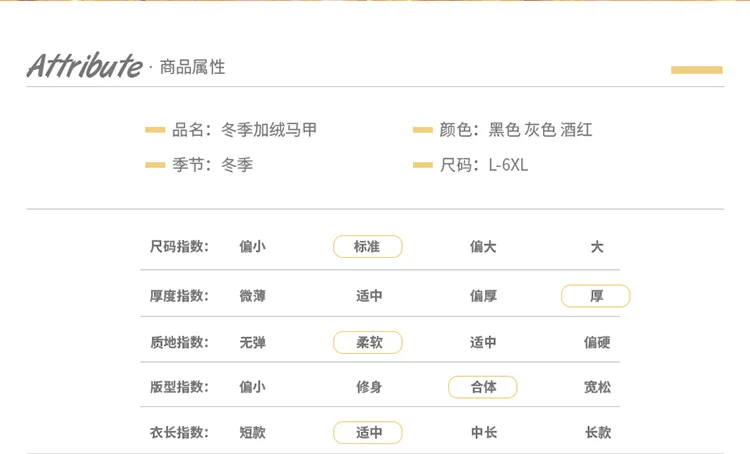Click the 偏硬 texture option
The height and width of the screenshot is (454, 750).
coord(597,343)
